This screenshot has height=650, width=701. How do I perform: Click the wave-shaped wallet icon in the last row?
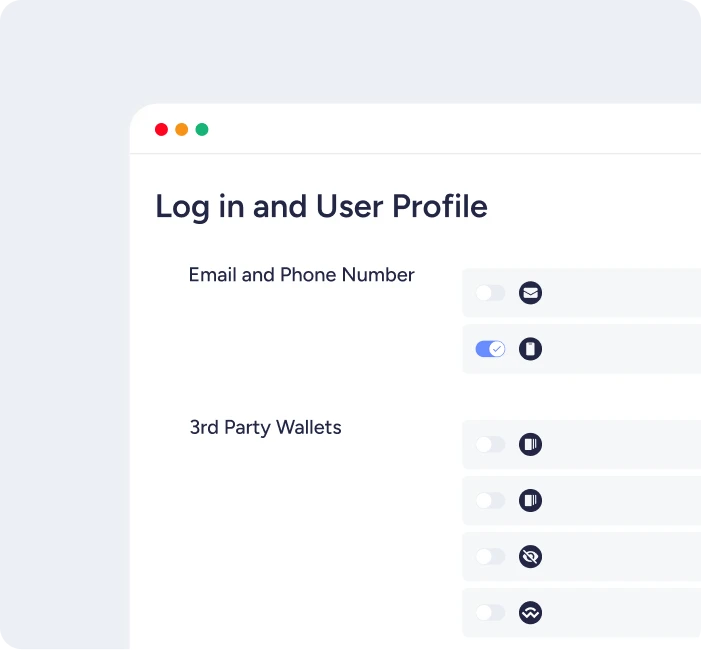(530, 612)
